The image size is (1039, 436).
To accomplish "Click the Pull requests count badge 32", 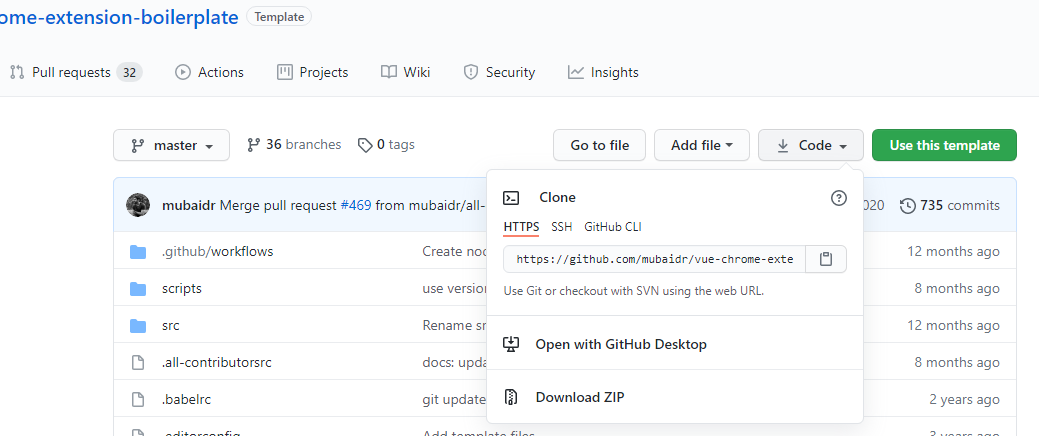I will coord(129,72).
